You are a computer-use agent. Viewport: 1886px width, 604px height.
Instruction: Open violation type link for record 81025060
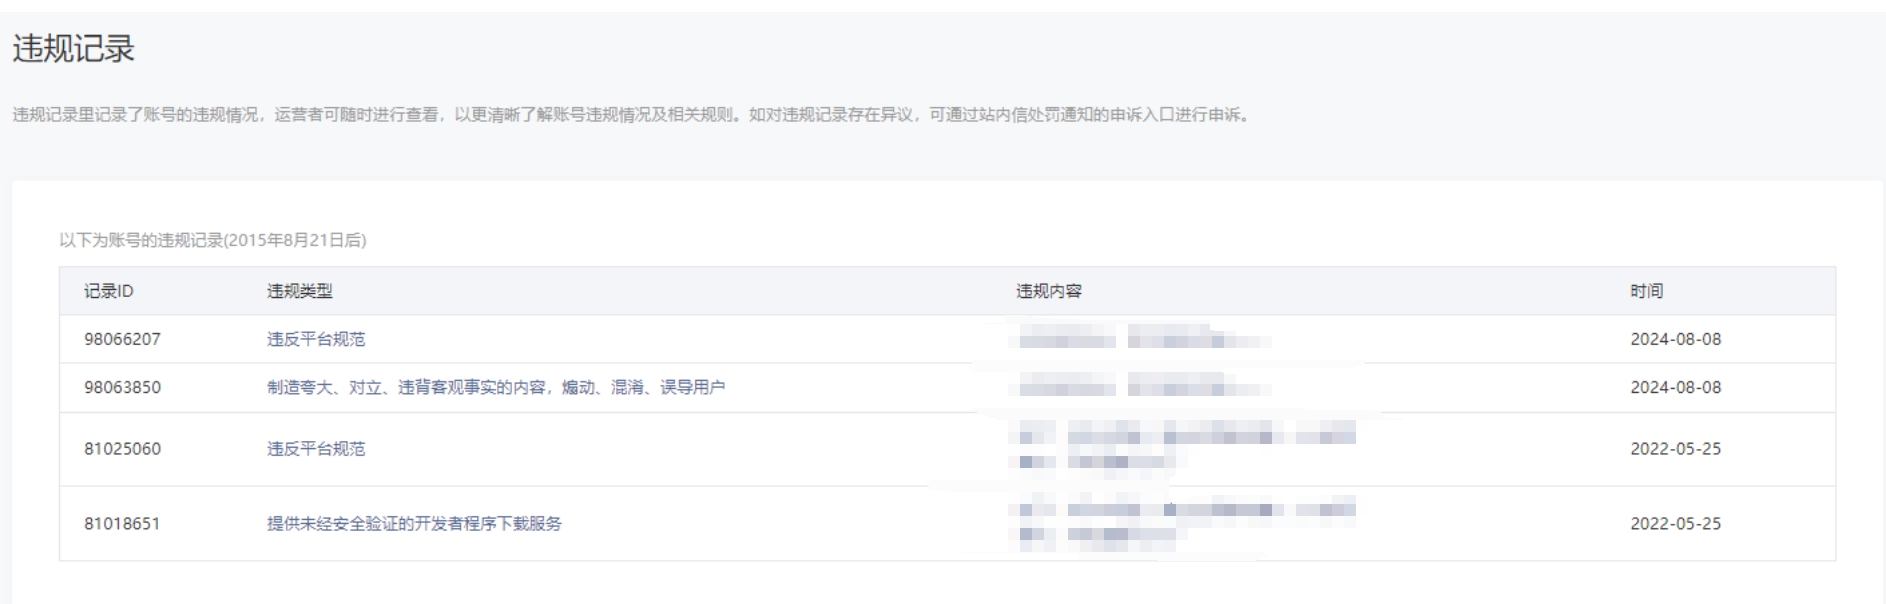tap(316, 449)
